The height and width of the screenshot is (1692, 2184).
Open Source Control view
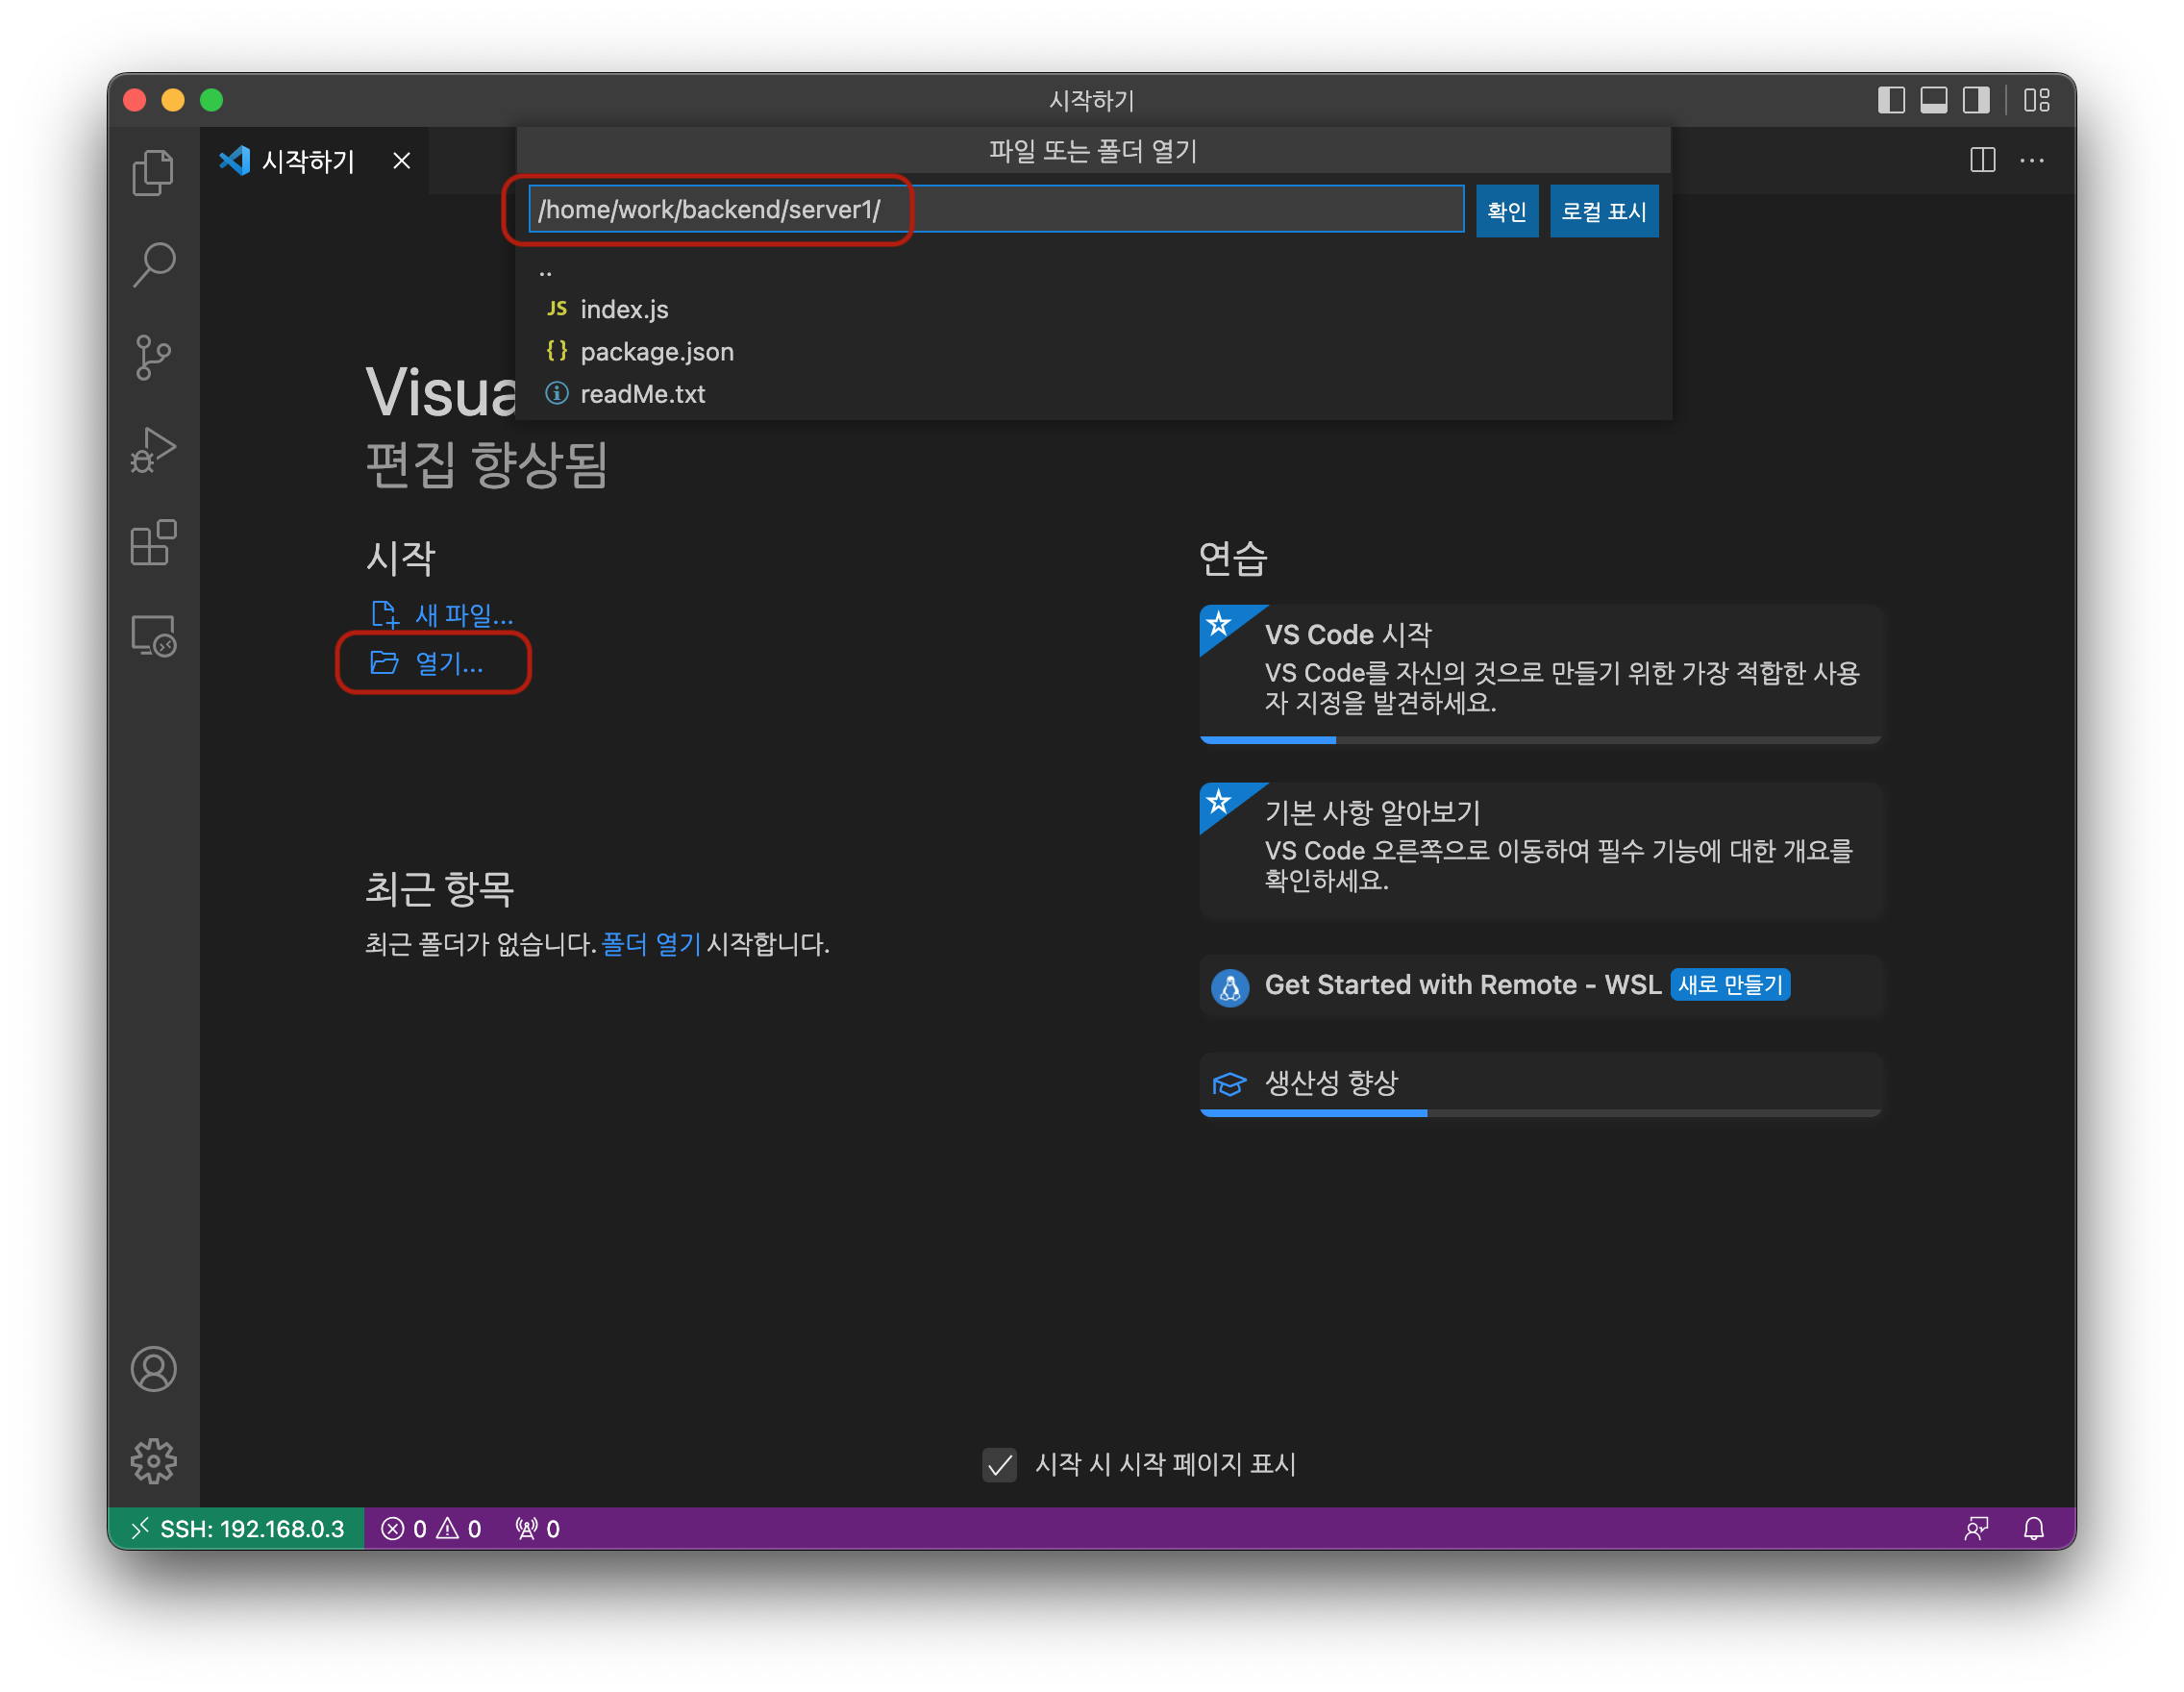(x=153, y=357)
